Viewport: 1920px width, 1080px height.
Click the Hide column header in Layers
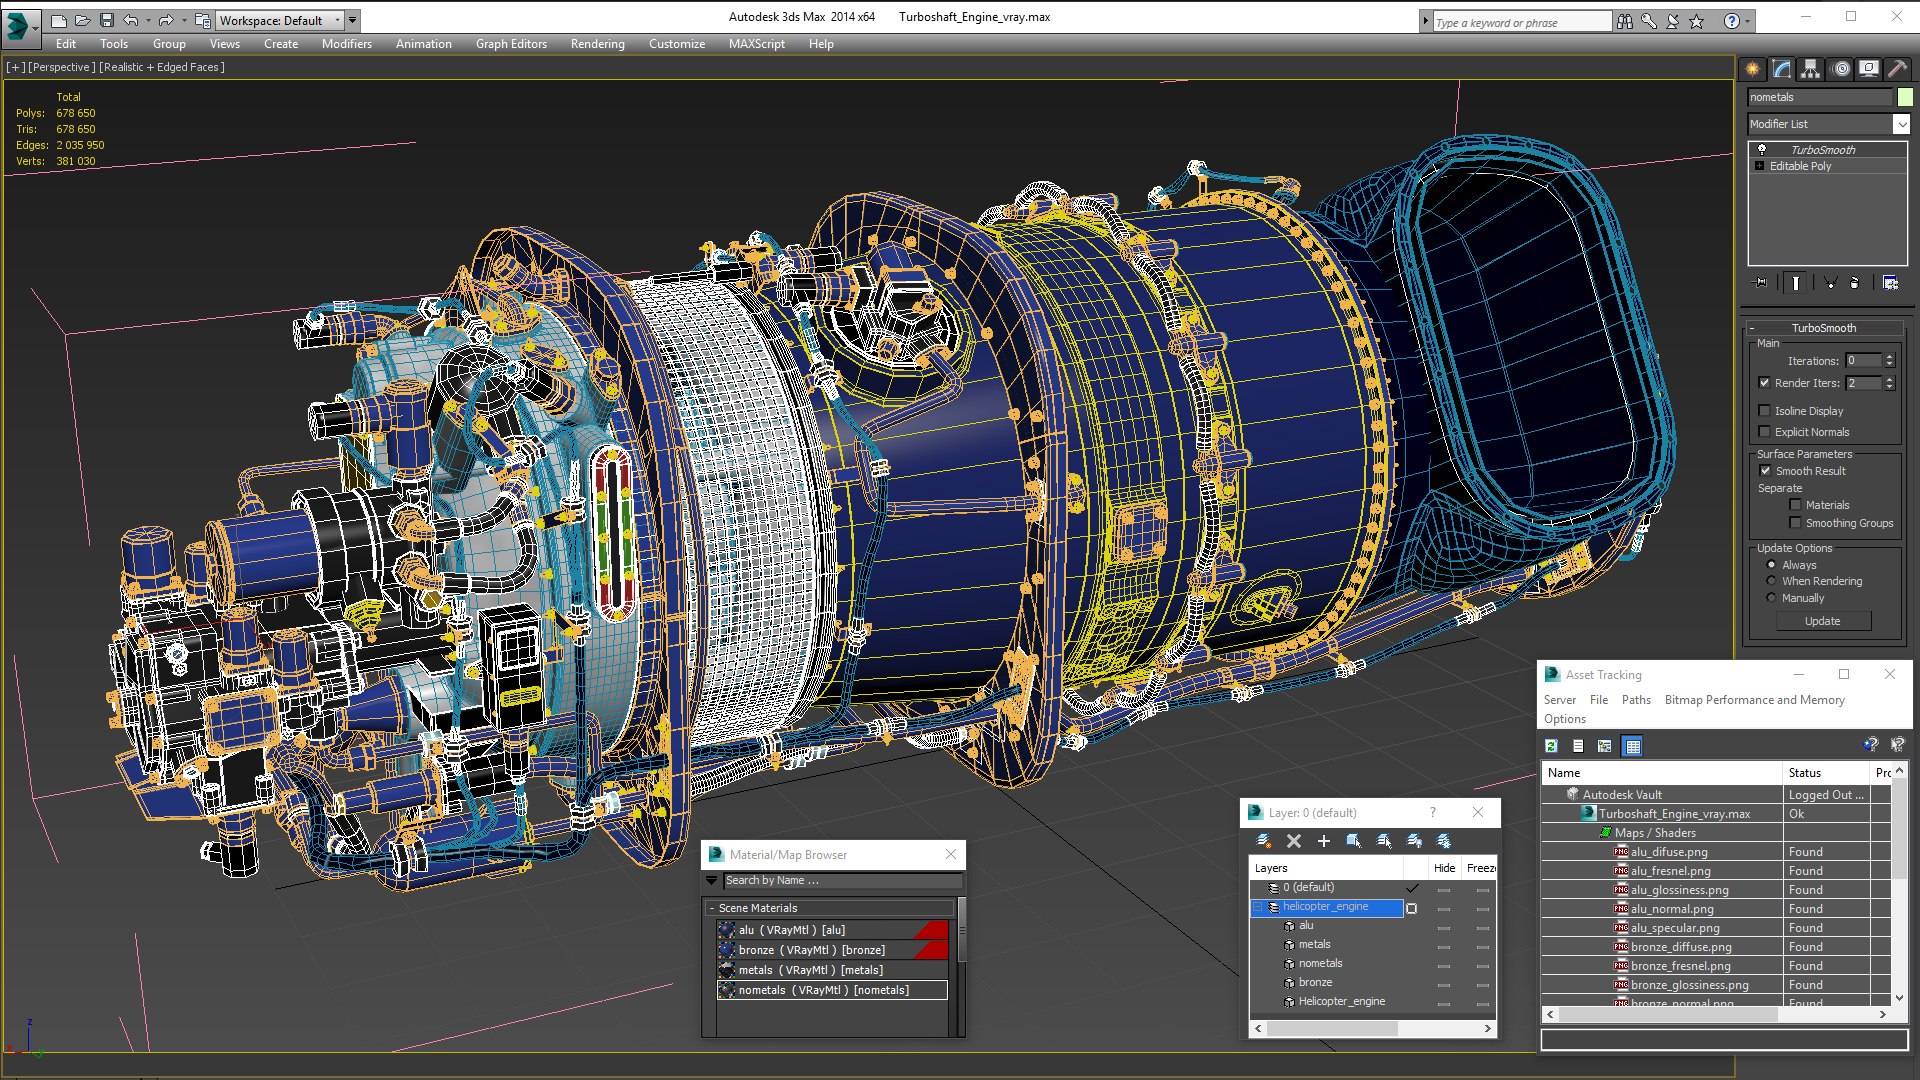point(1444,868)
